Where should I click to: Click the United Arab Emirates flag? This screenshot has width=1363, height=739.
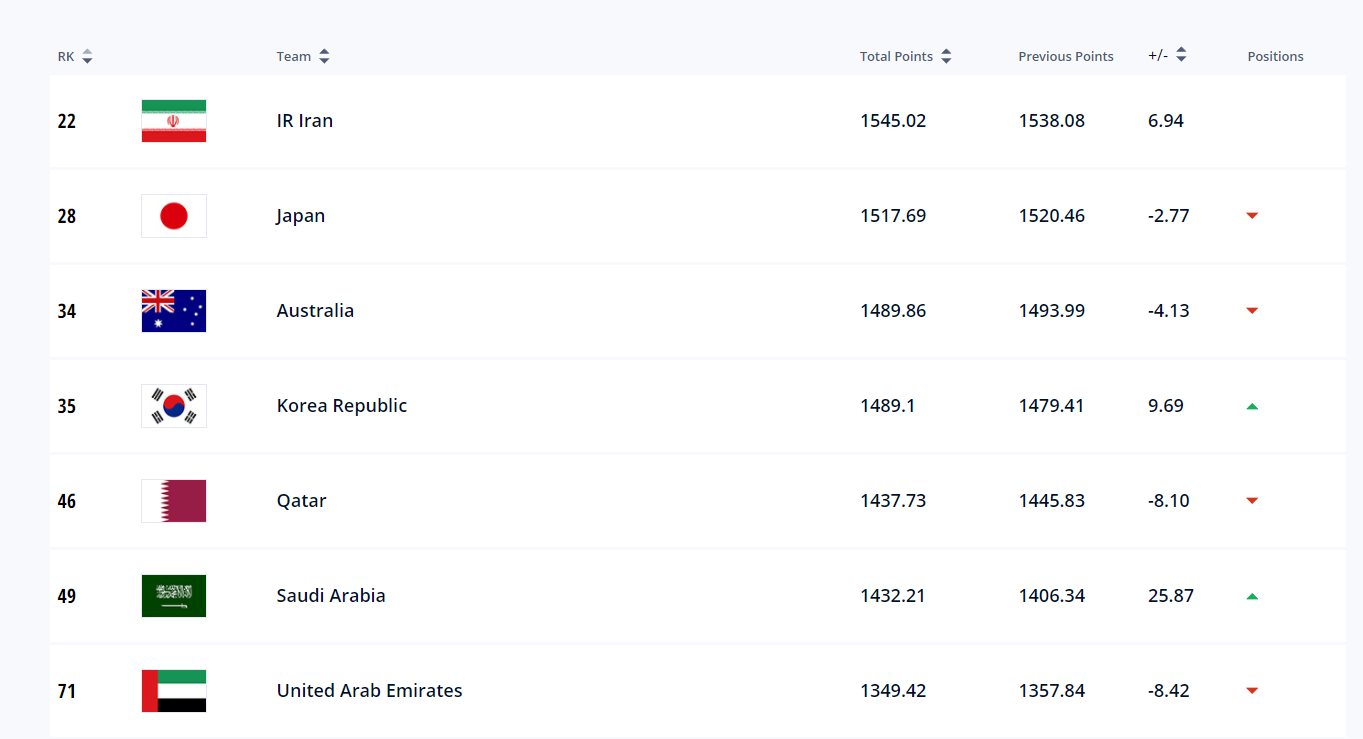[x=174, y=691]
